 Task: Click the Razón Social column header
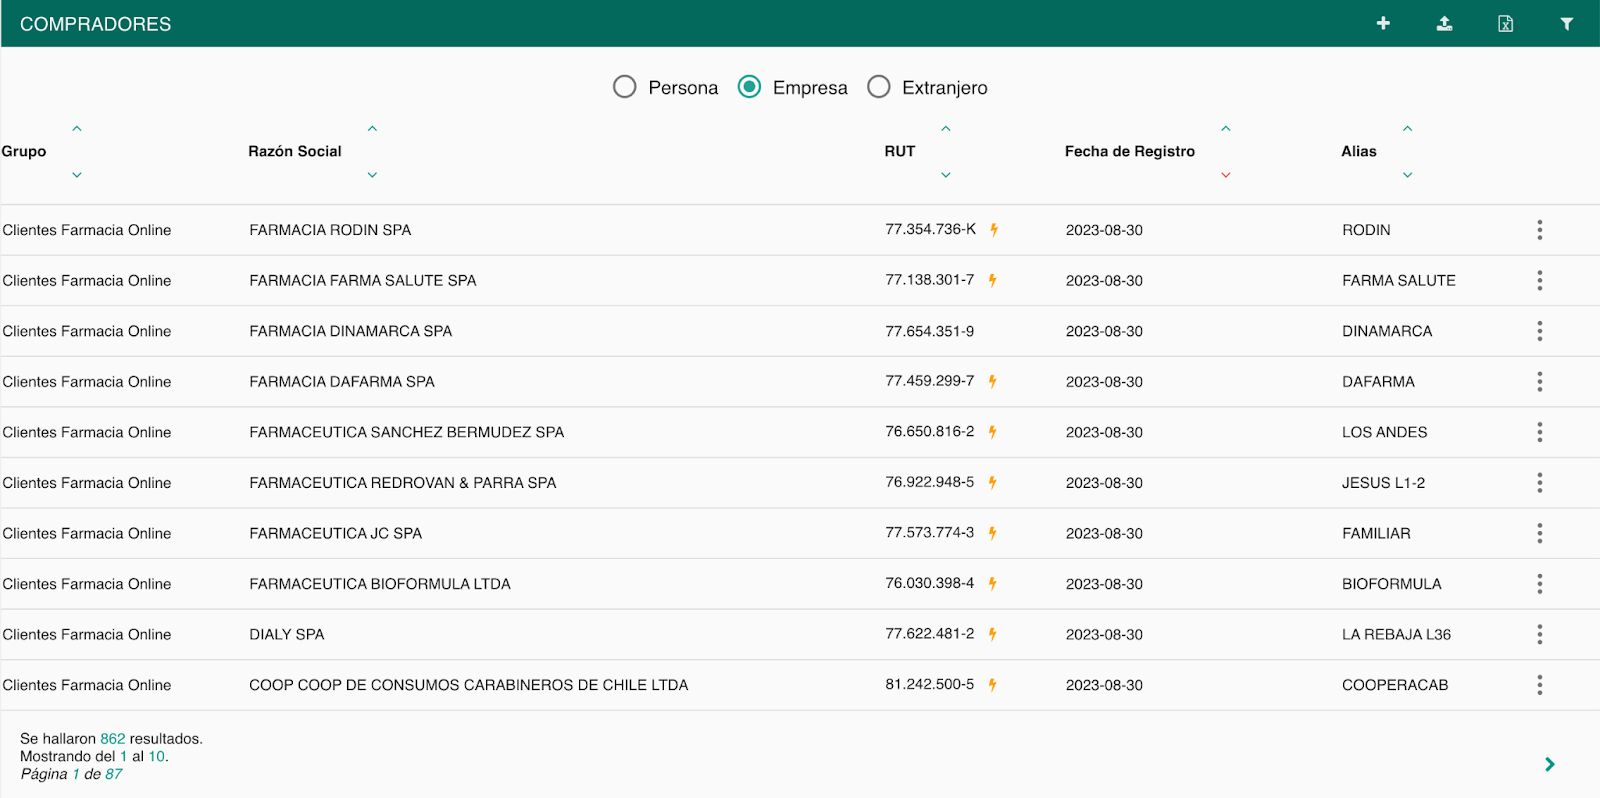click(295, 151)
